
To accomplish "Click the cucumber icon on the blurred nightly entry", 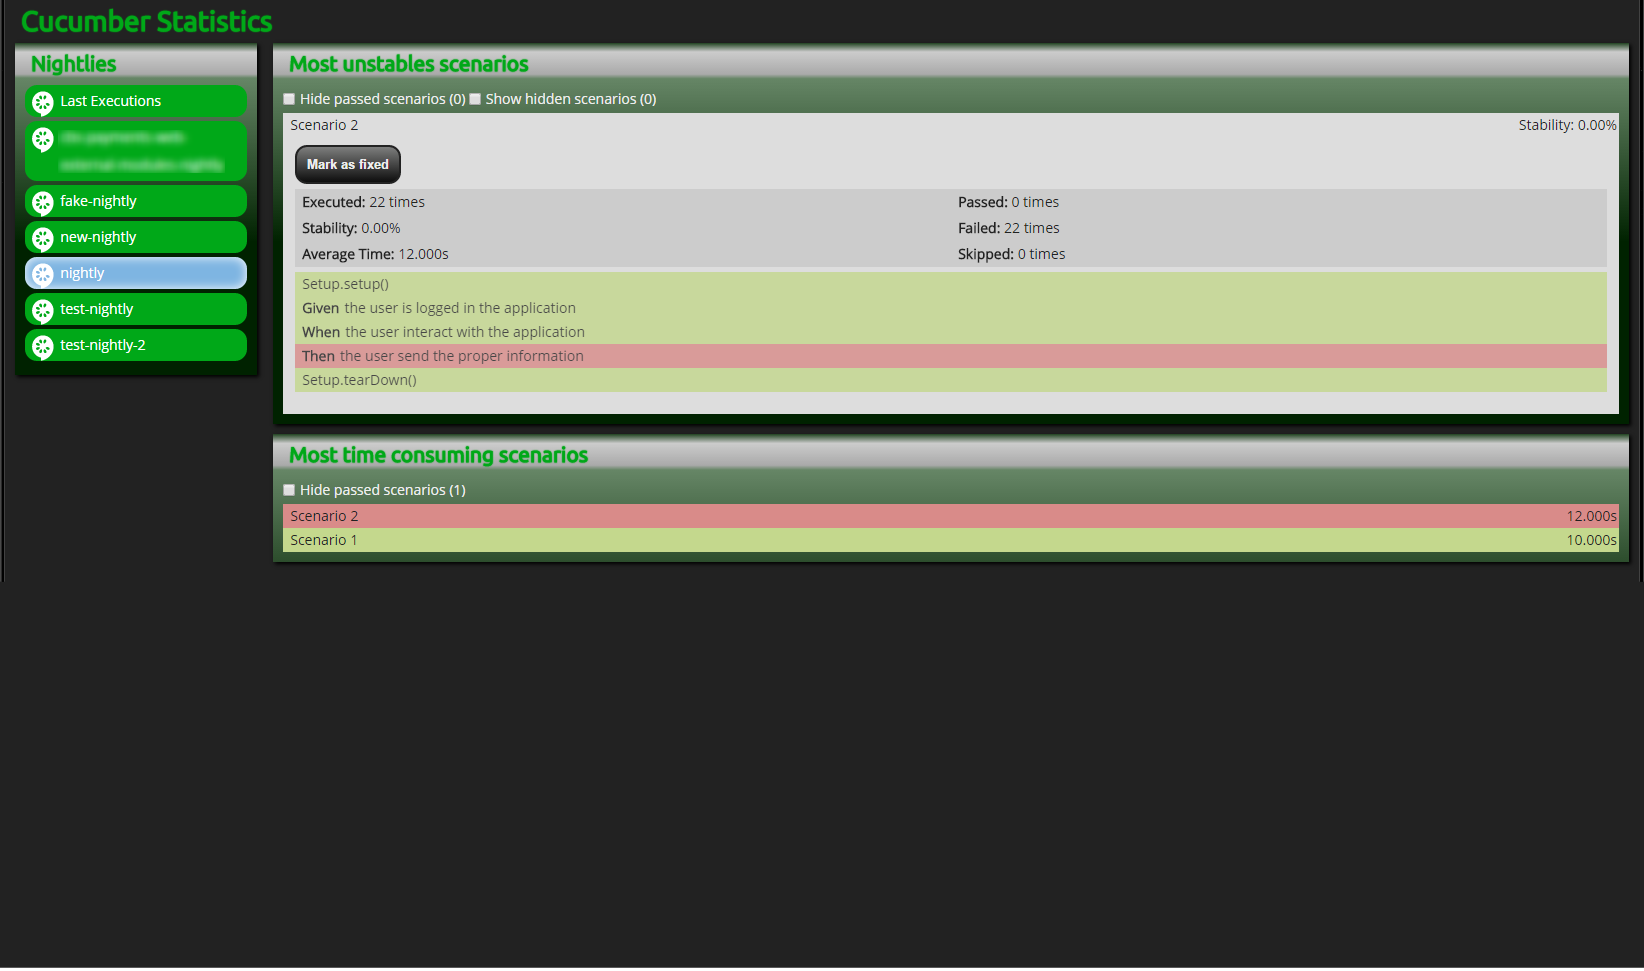I will click(43, 139).
